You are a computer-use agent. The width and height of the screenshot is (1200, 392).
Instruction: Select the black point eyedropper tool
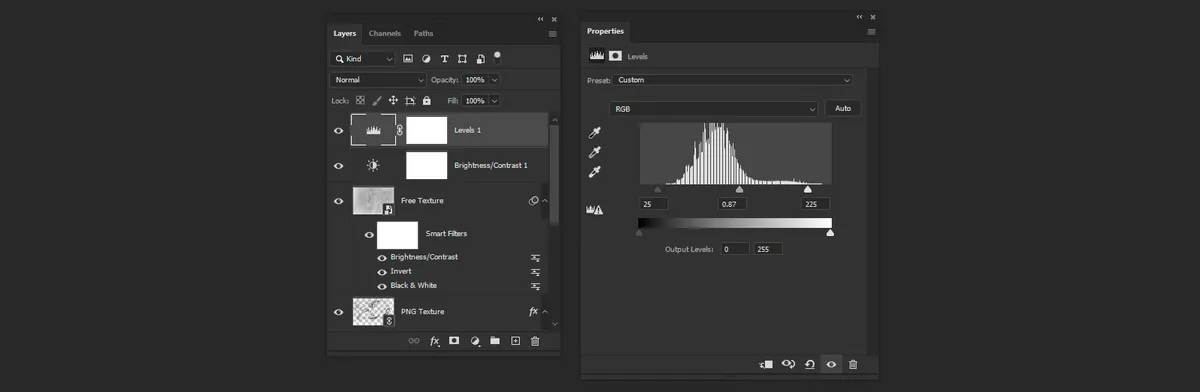595,133
